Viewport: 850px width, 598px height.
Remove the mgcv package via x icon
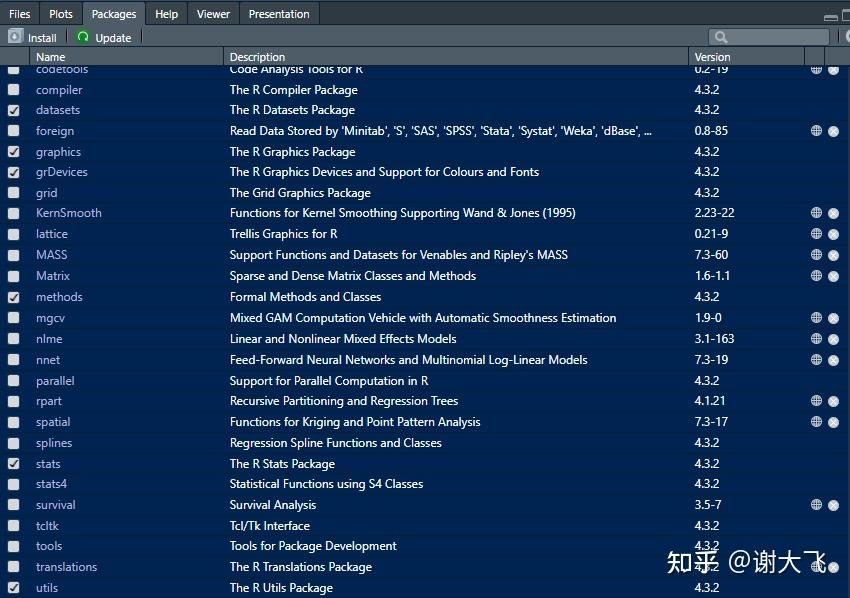click(x=834, y=319)
